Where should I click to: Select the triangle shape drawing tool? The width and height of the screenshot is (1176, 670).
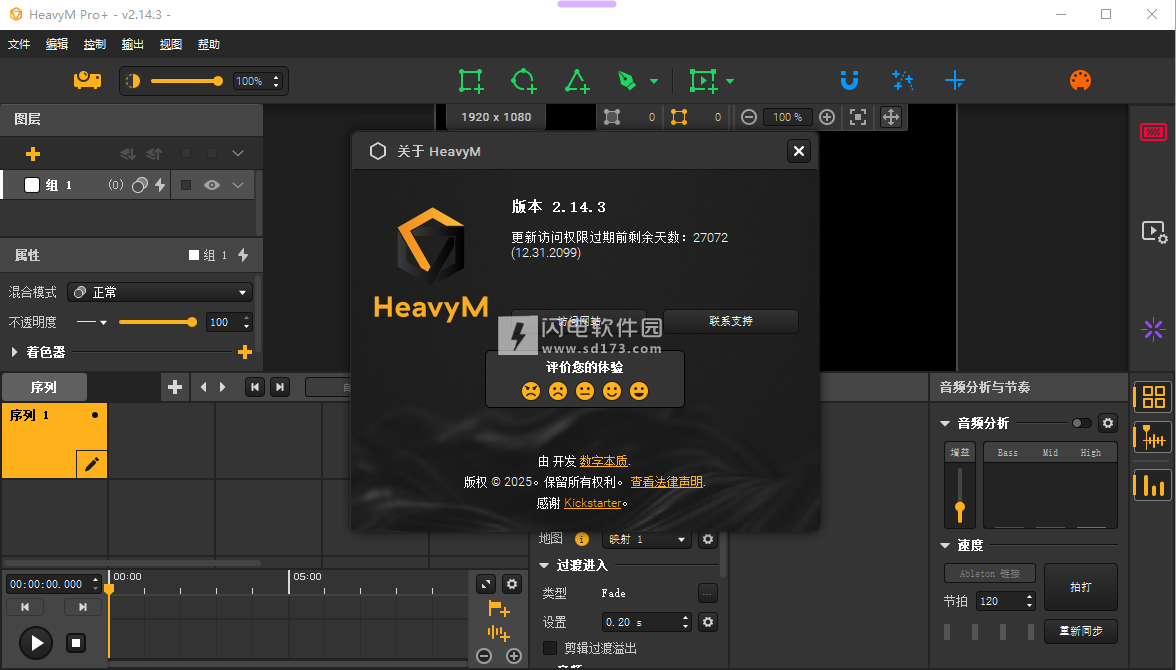[577, 81]
